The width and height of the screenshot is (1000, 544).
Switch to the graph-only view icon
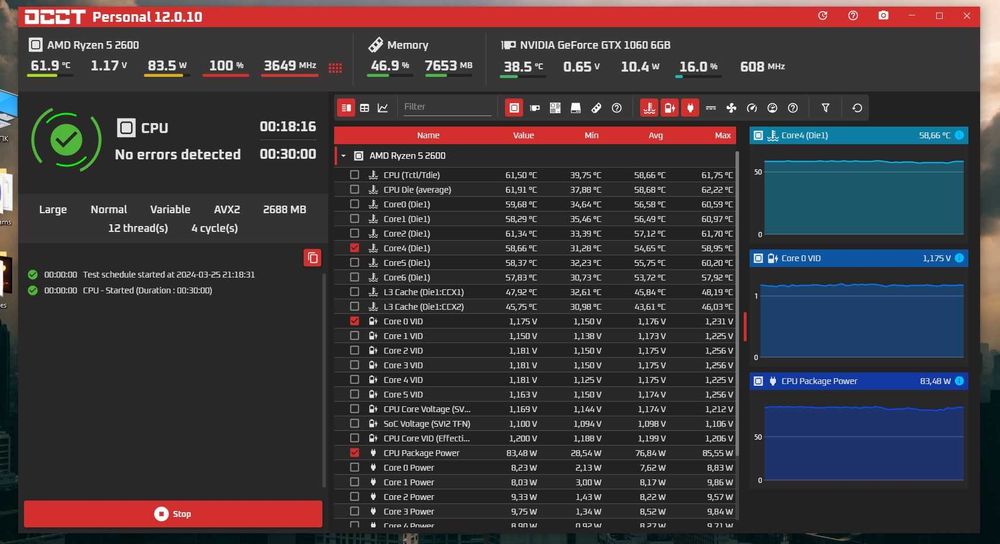[x=383, y=108]
